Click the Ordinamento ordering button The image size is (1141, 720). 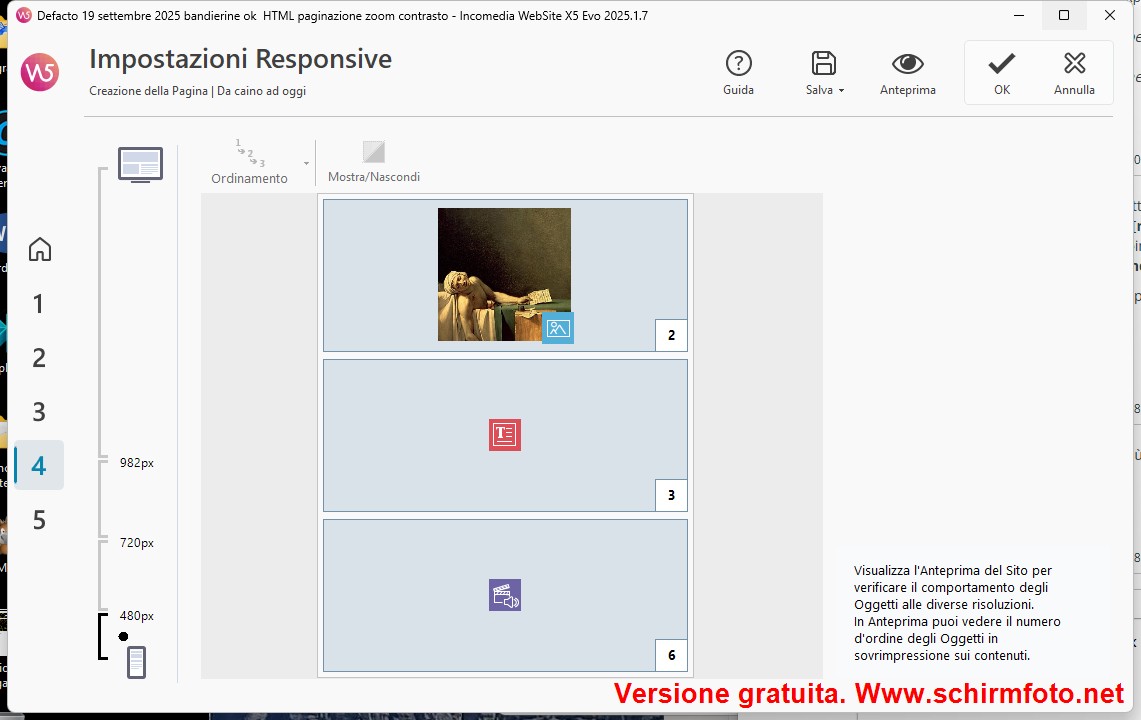coord(249,162)
